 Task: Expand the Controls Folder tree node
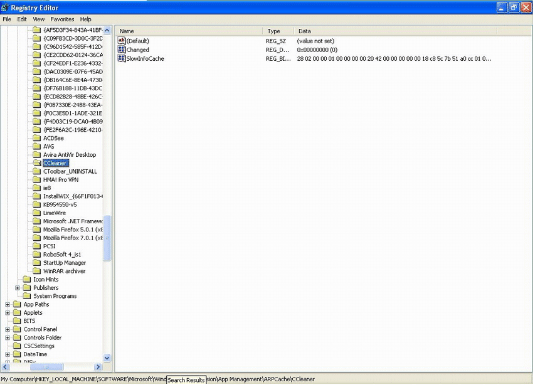7,337
